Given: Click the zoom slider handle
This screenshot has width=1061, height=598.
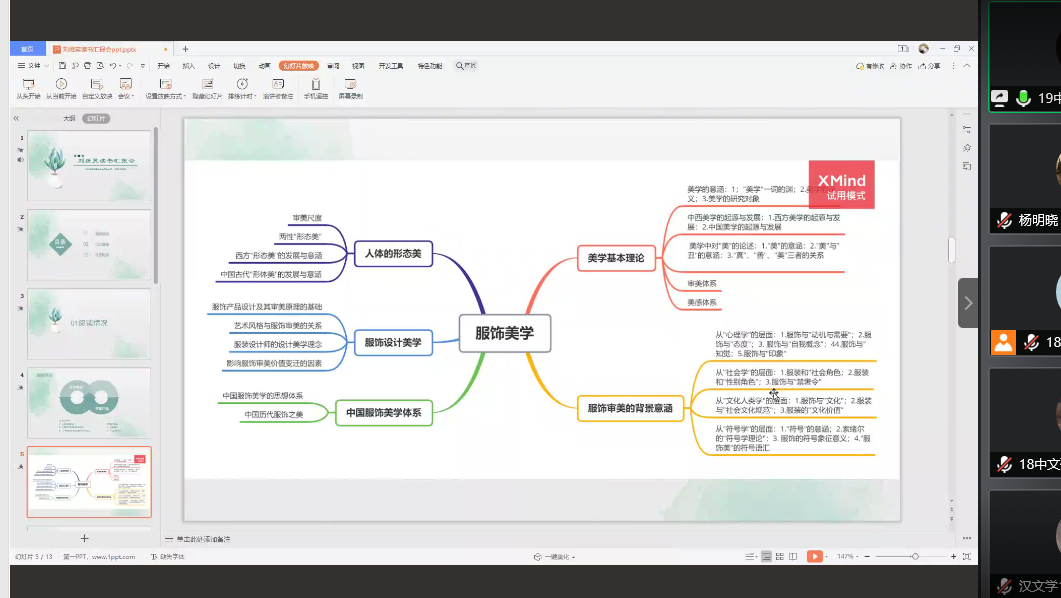Looking at the screenshot, I should pos(915,557).
